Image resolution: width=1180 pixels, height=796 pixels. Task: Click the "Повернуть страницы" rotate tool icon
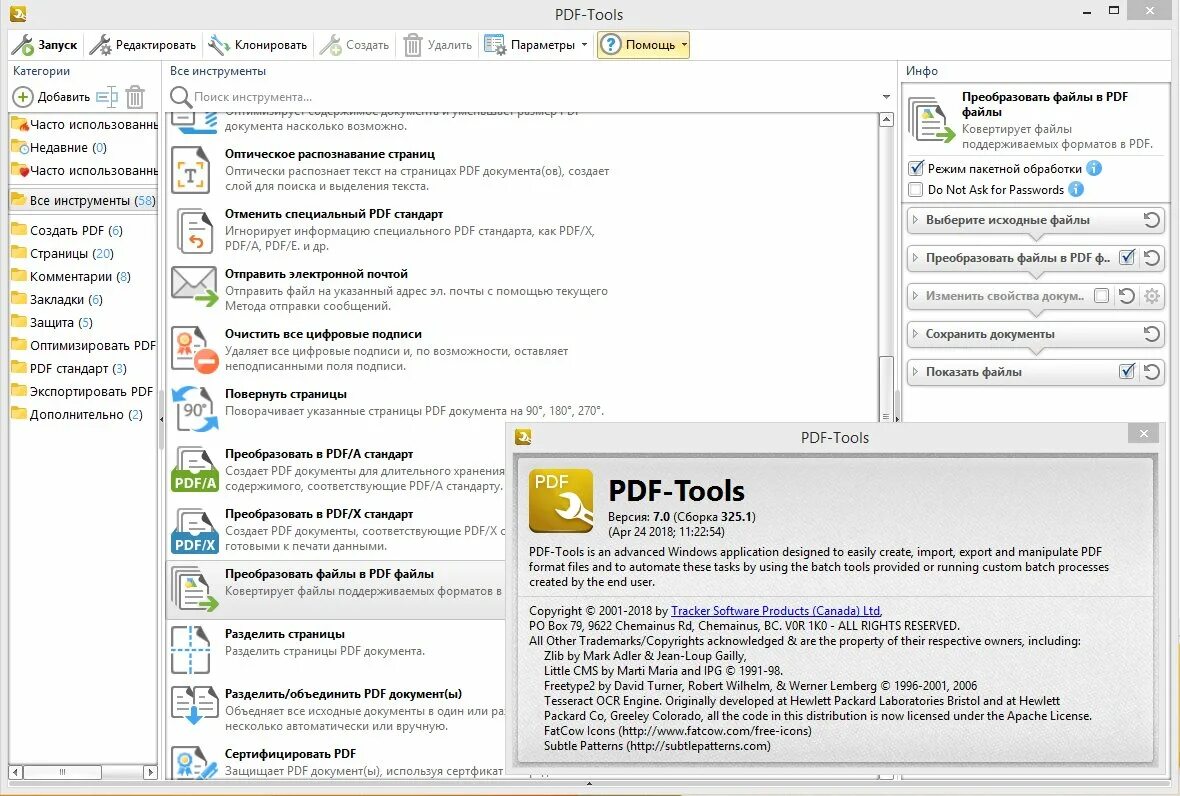tap(191, 408)
